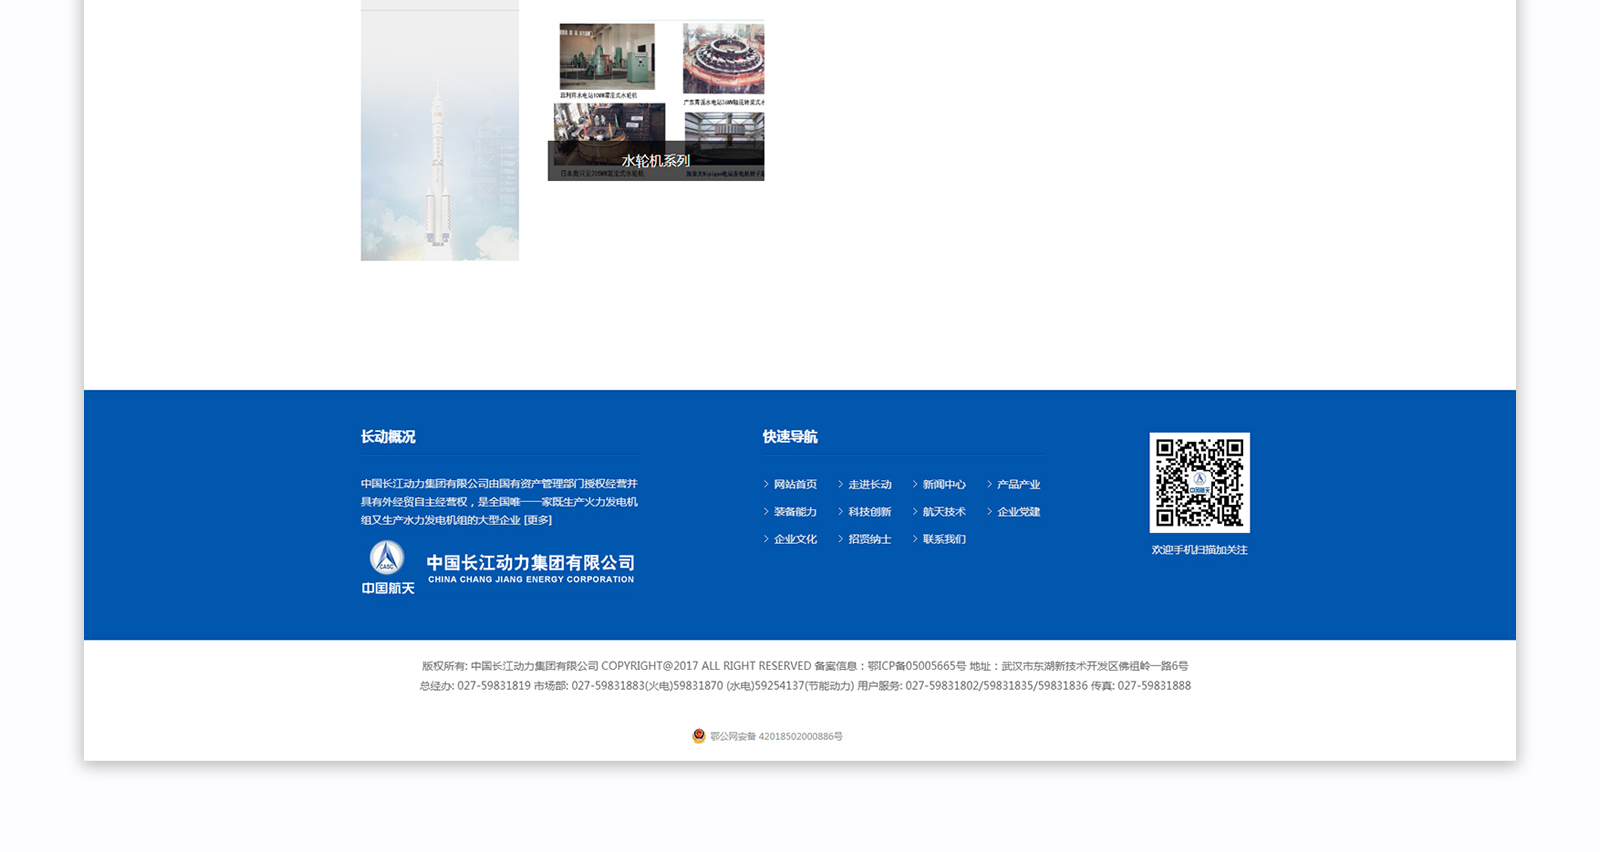Go to 企业党建 footer link
Image resolution: width=1600 pixels, height=852 pixels.
click(x=1018, y=512)
